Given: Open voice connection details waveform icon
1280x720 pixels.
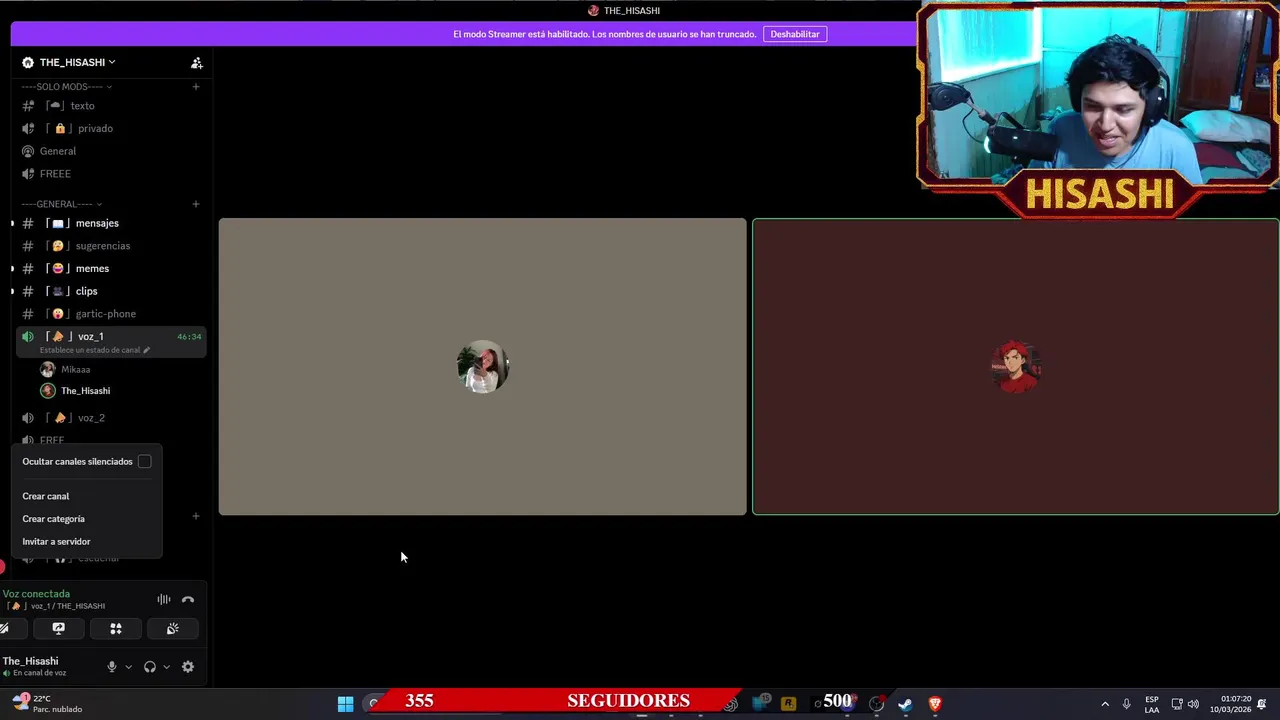Looking at the screenshot, I should 164,600.
